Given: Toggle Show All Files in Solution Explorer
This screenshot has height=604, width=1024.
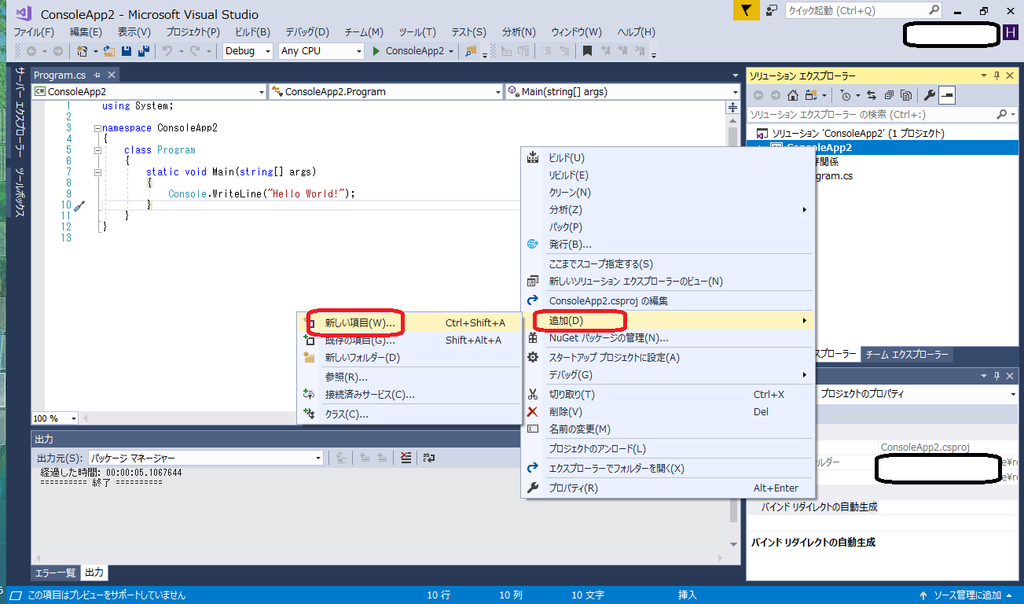Looking at the screenshot, I should point(906,95).
